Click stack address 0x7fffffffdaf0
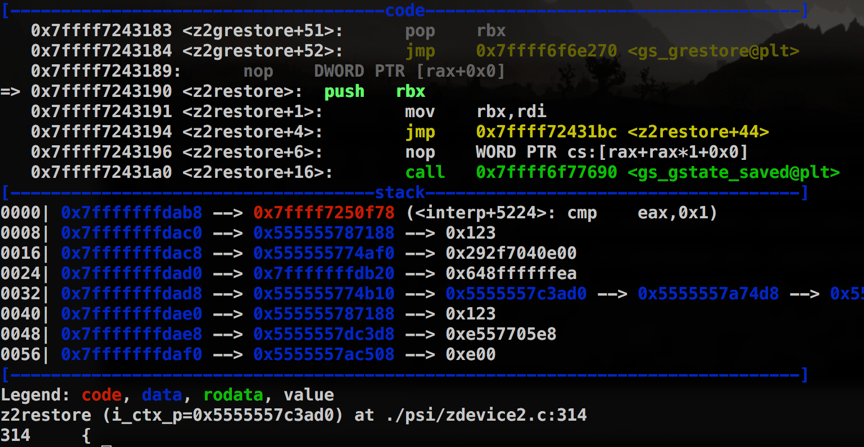864x447 pixels. tap(132, 354)
